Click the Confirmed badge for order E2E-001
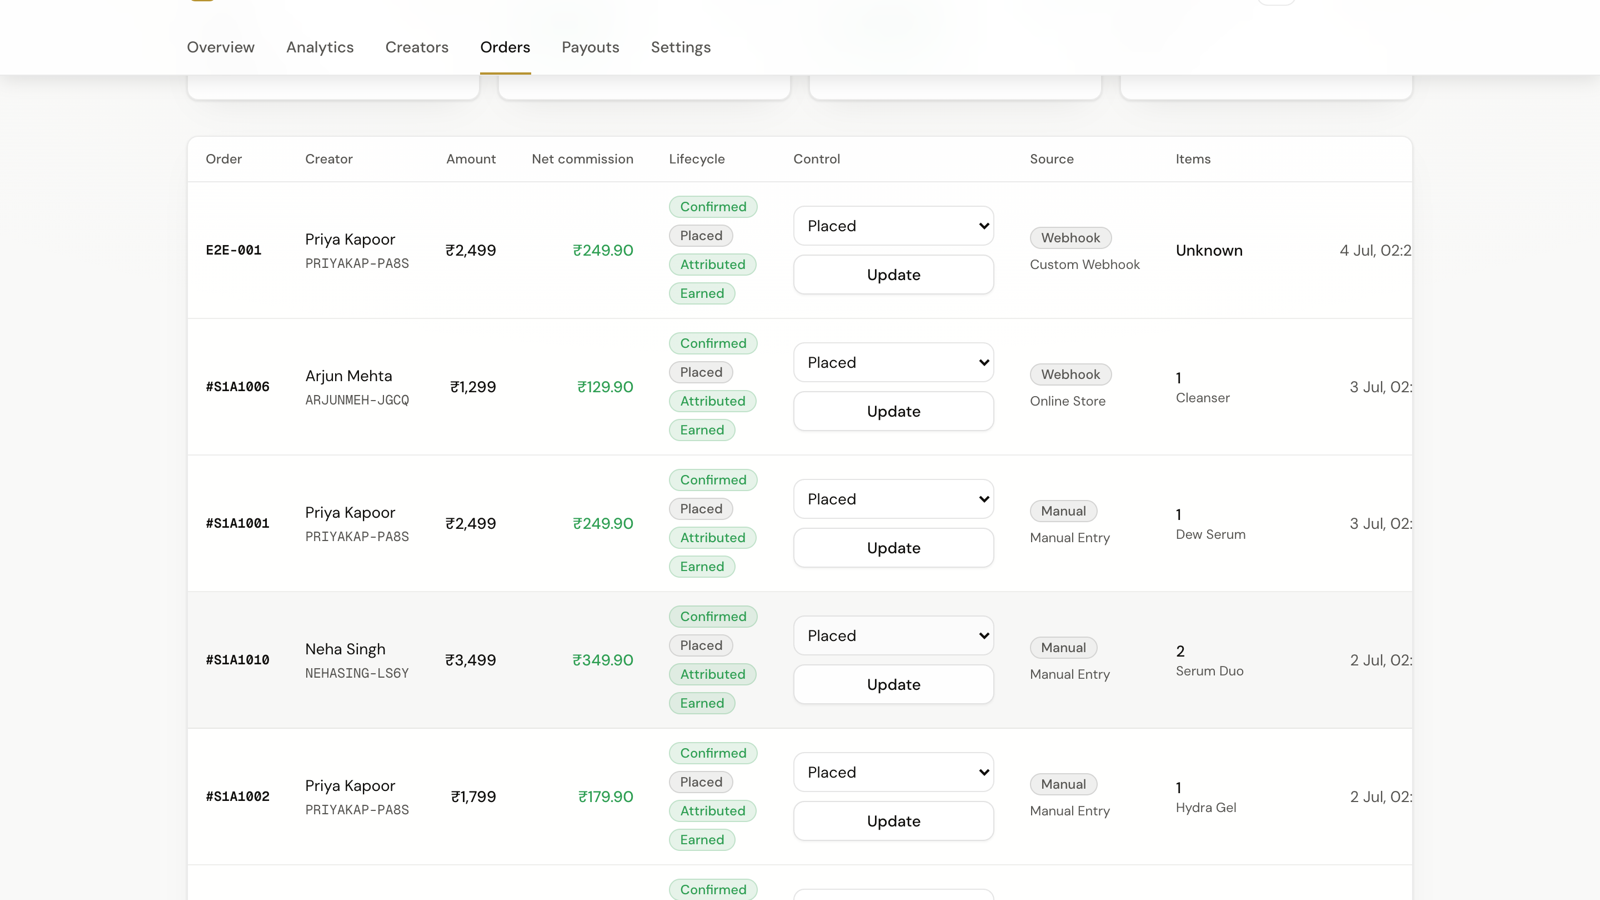1600x900 pixels. [713, 207]
